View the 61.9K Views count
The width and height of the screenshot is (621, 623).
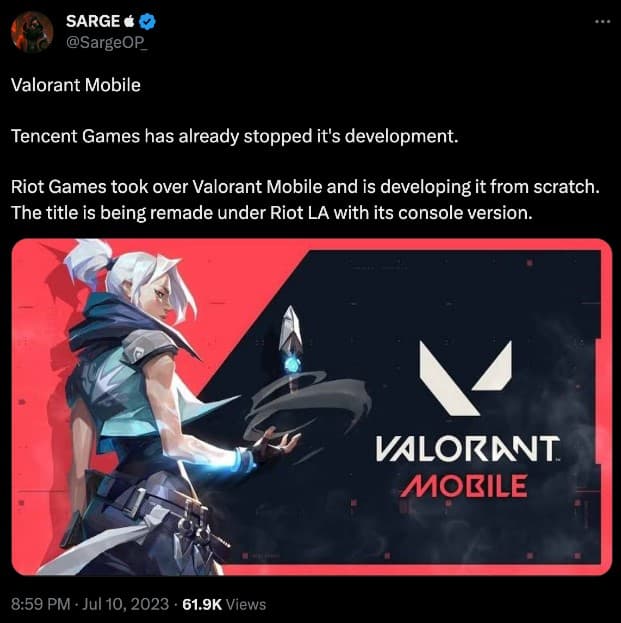pyautogui.click(x=224, y=604)
